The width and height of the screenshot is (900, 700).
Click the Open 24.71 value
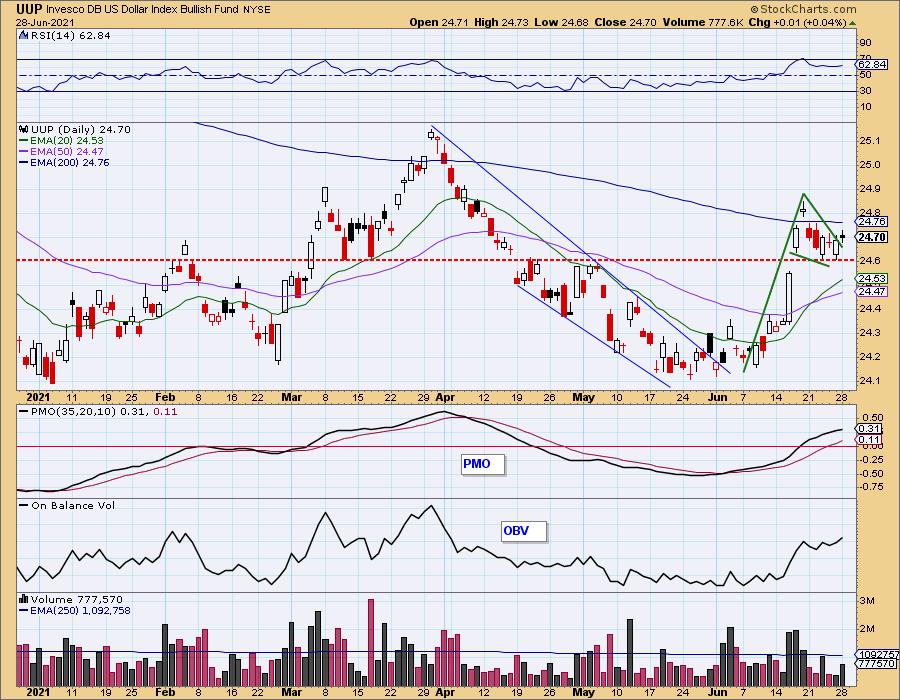tap(439, 22)
